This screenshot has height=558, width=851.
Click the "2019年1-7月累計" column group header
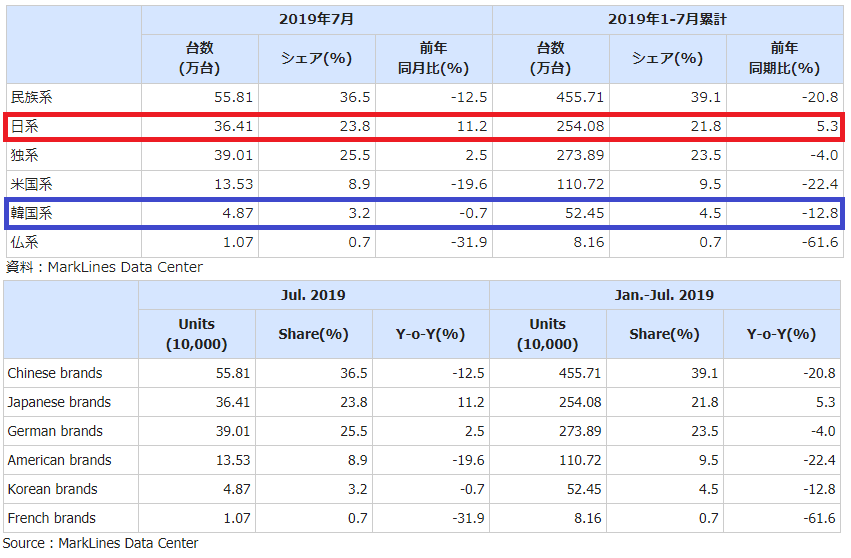[667, 19]
